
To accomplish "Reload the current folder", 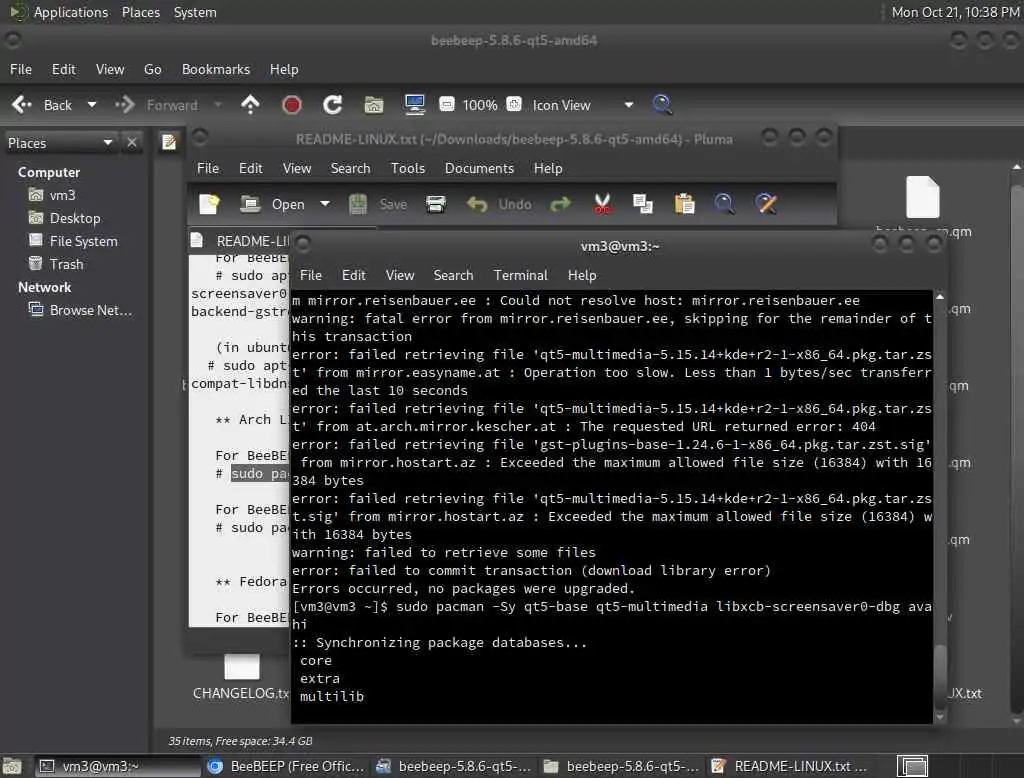I will click(332, 105).
